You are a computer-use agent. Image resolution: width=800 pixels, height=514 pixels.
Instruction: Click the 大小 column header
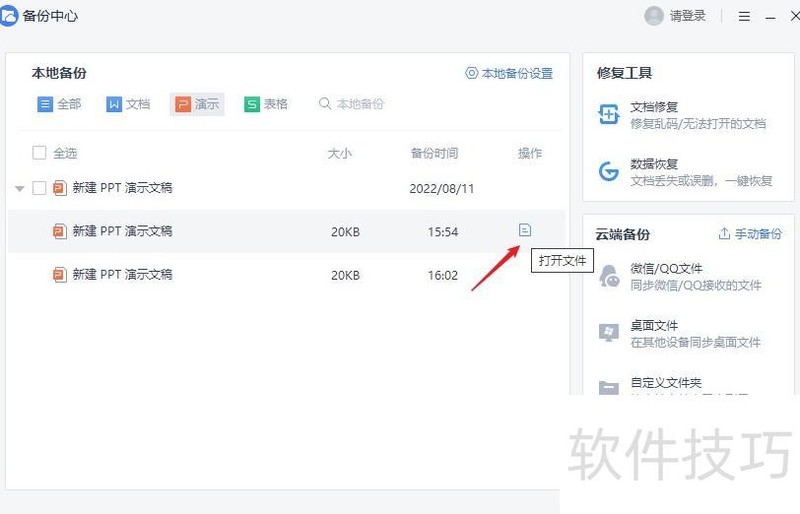[339, 153]
